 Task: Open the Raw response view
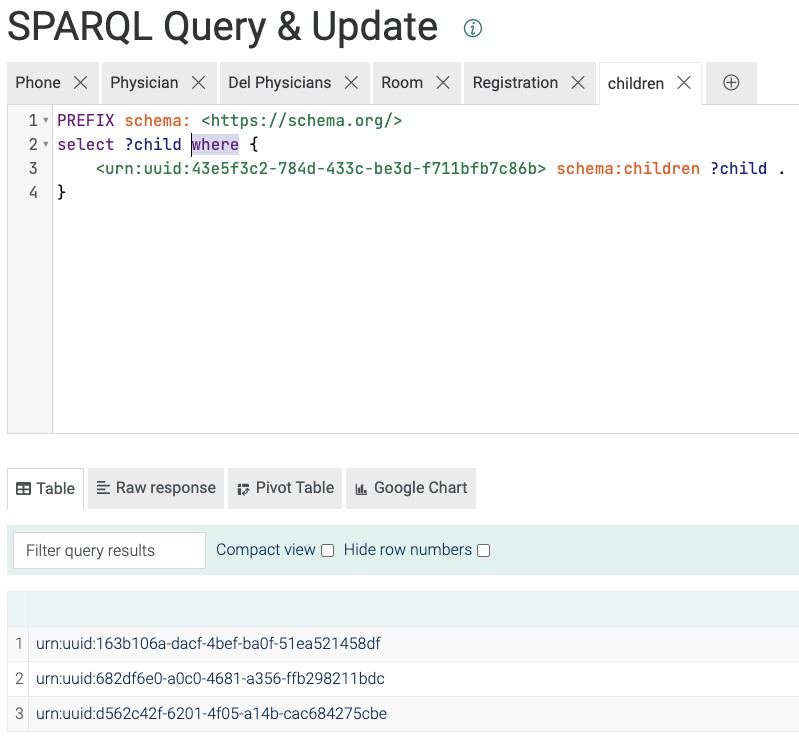(156, 488)
